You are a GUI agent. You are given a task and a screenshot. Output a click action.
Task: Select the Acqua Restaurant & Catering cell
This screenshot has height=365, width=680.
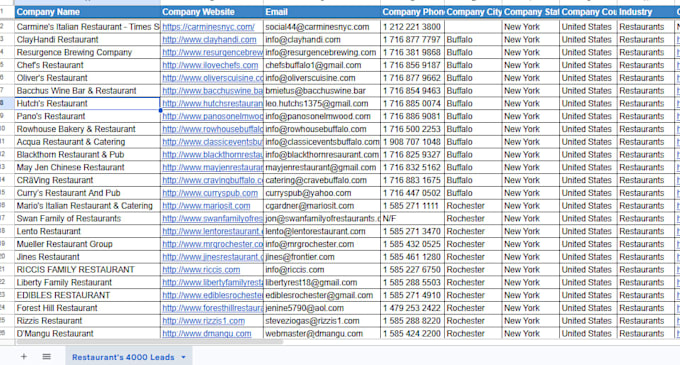88,142
